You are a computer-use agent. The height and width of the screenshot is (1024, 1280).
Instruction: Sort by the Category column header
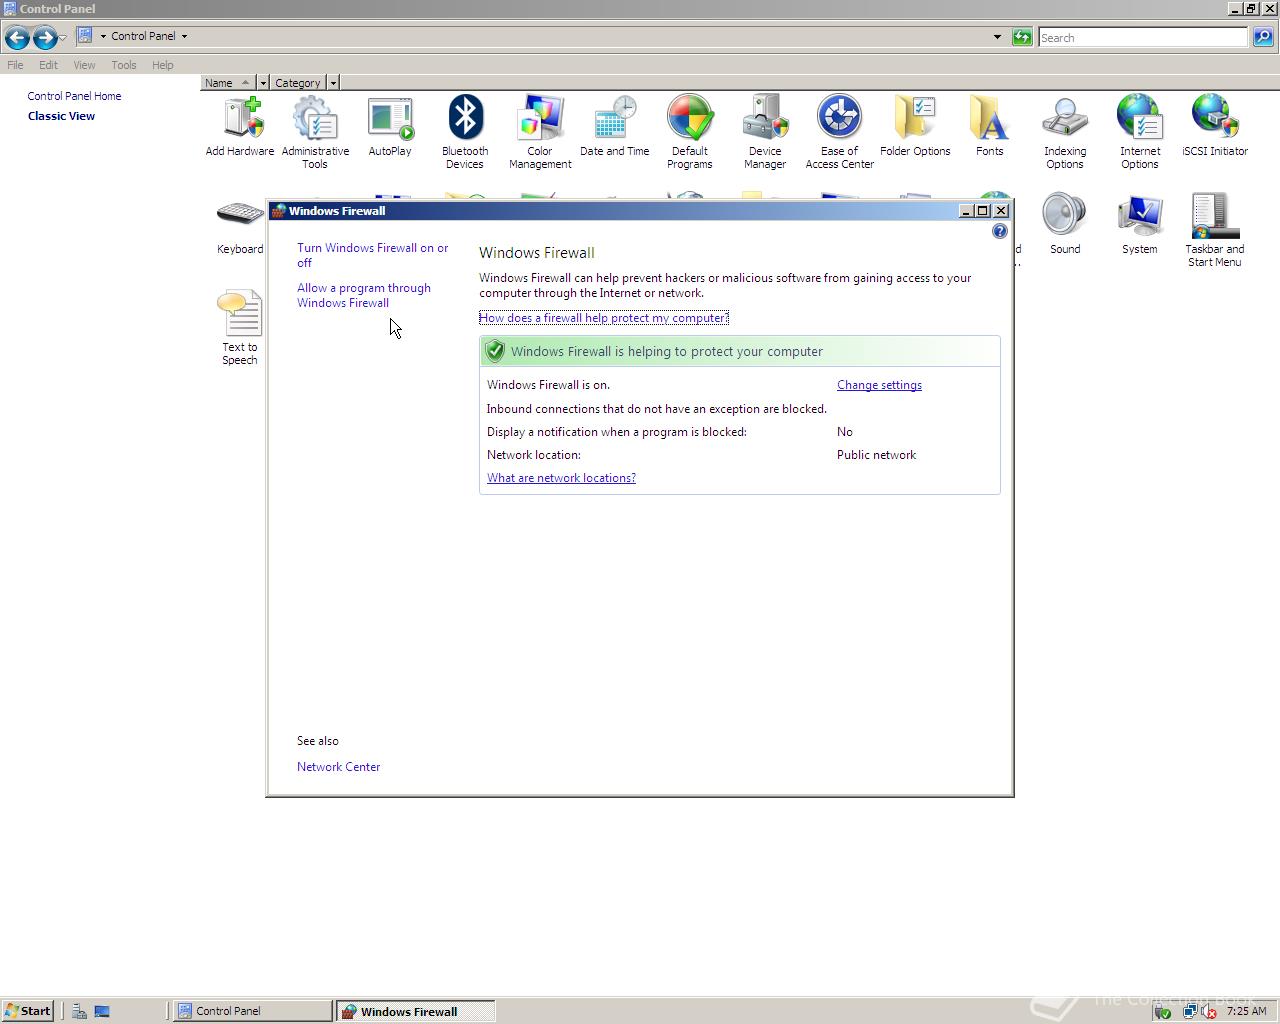[x=298, y=83]
